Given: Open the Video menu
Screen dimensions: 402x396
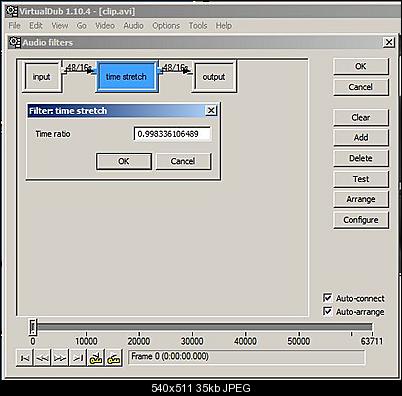Looking at the screenshot, I should pyautogui.click(x=105, y=26).
